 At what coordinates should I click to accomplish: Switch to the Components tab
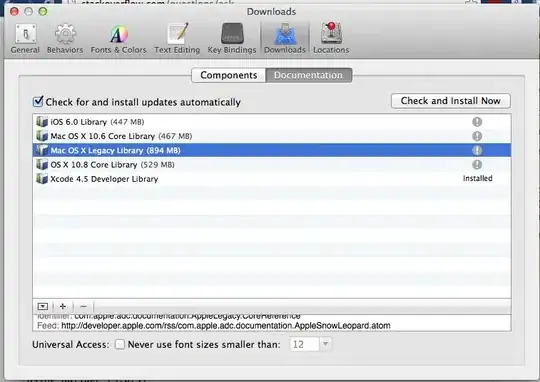tap(229, 75)
